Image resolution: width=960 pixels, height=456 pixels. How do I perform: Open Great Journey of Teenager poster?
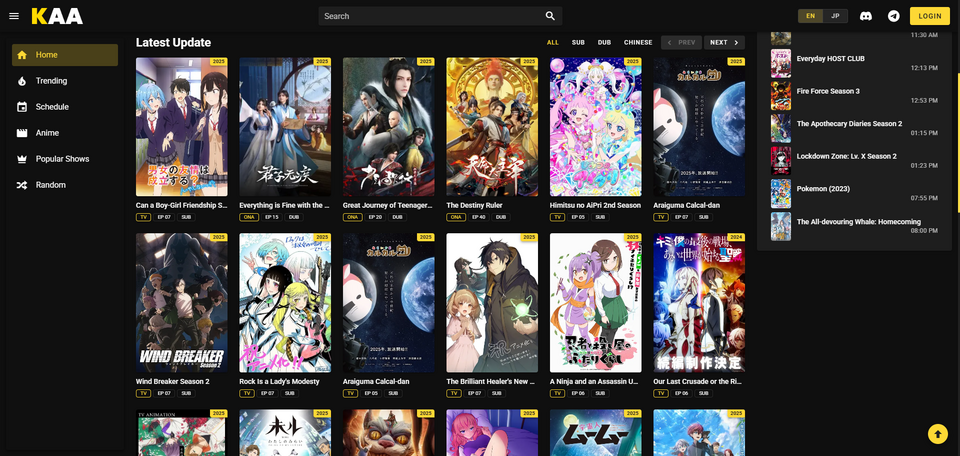click(389, 127)
